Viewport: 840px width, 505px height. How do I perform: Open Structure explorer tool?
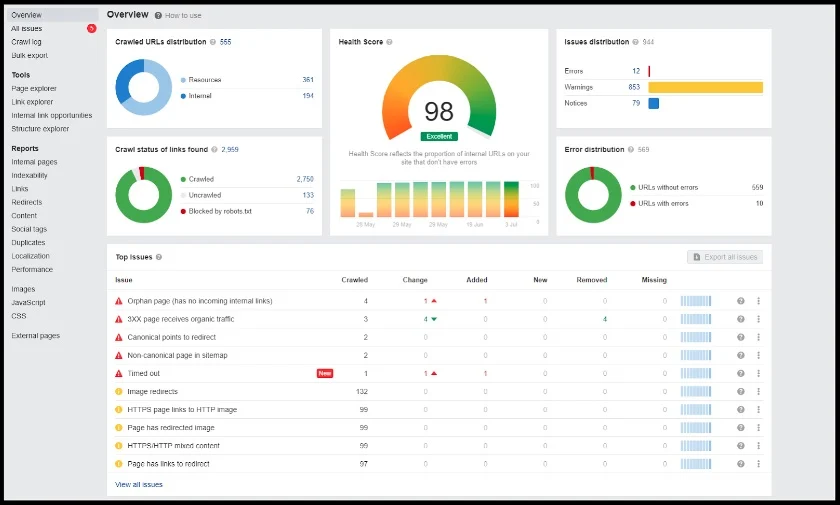tap(40, 129)
